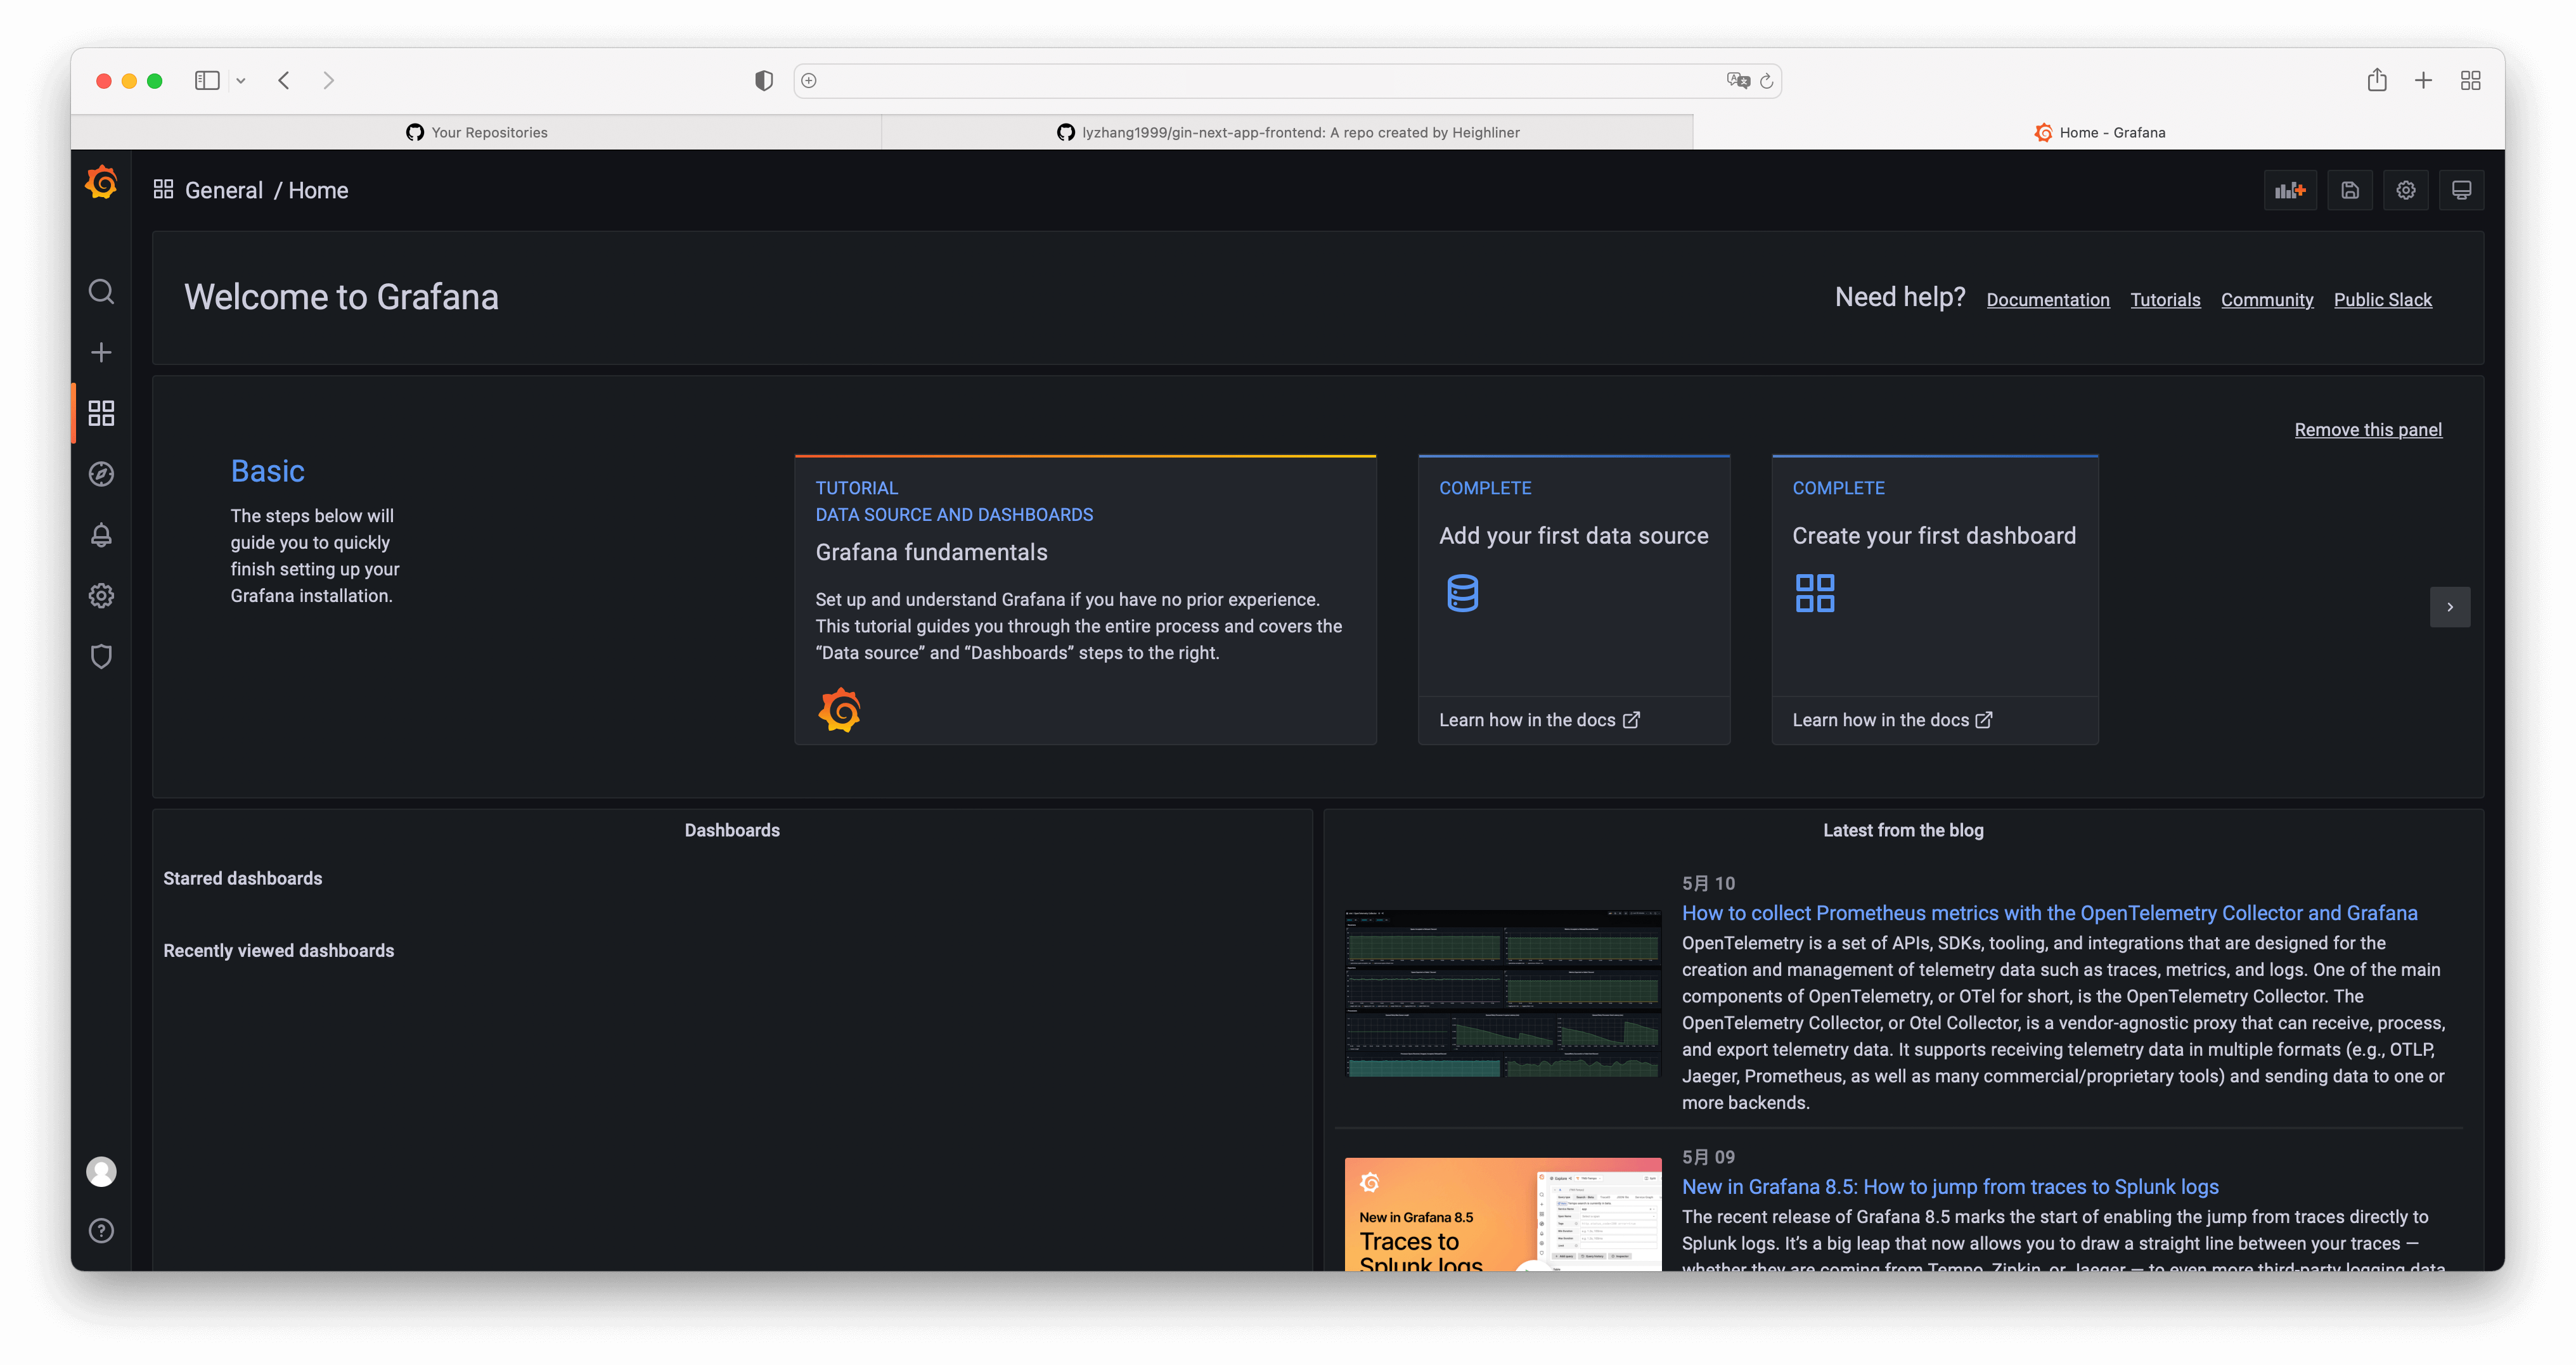The height and width of the screenshot is (1365, 2576).
Task: Click Learn how in docs under data source
Action: pyautogui.click(x=1539, y=720)
